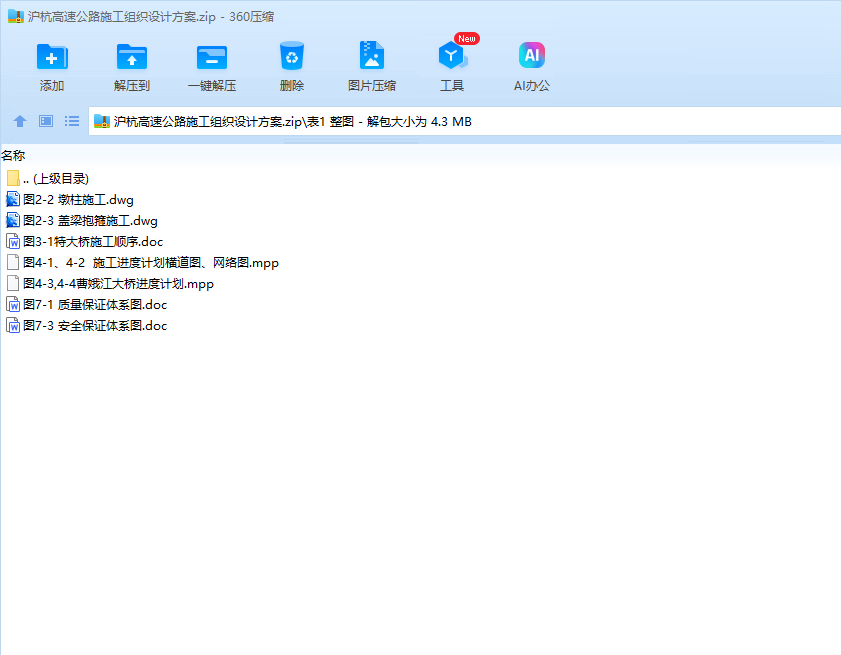Viewport: 841px width, 655px height.
Task: Select file 图3-1特大桥施工顺序.doc
Action: click(x=84, y=241)
